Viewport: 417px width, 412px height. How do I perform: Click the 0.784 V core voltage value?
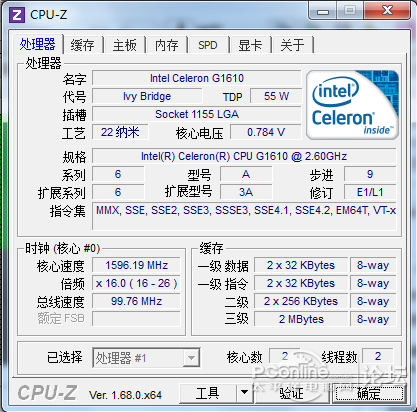click(x=266, y=132)
